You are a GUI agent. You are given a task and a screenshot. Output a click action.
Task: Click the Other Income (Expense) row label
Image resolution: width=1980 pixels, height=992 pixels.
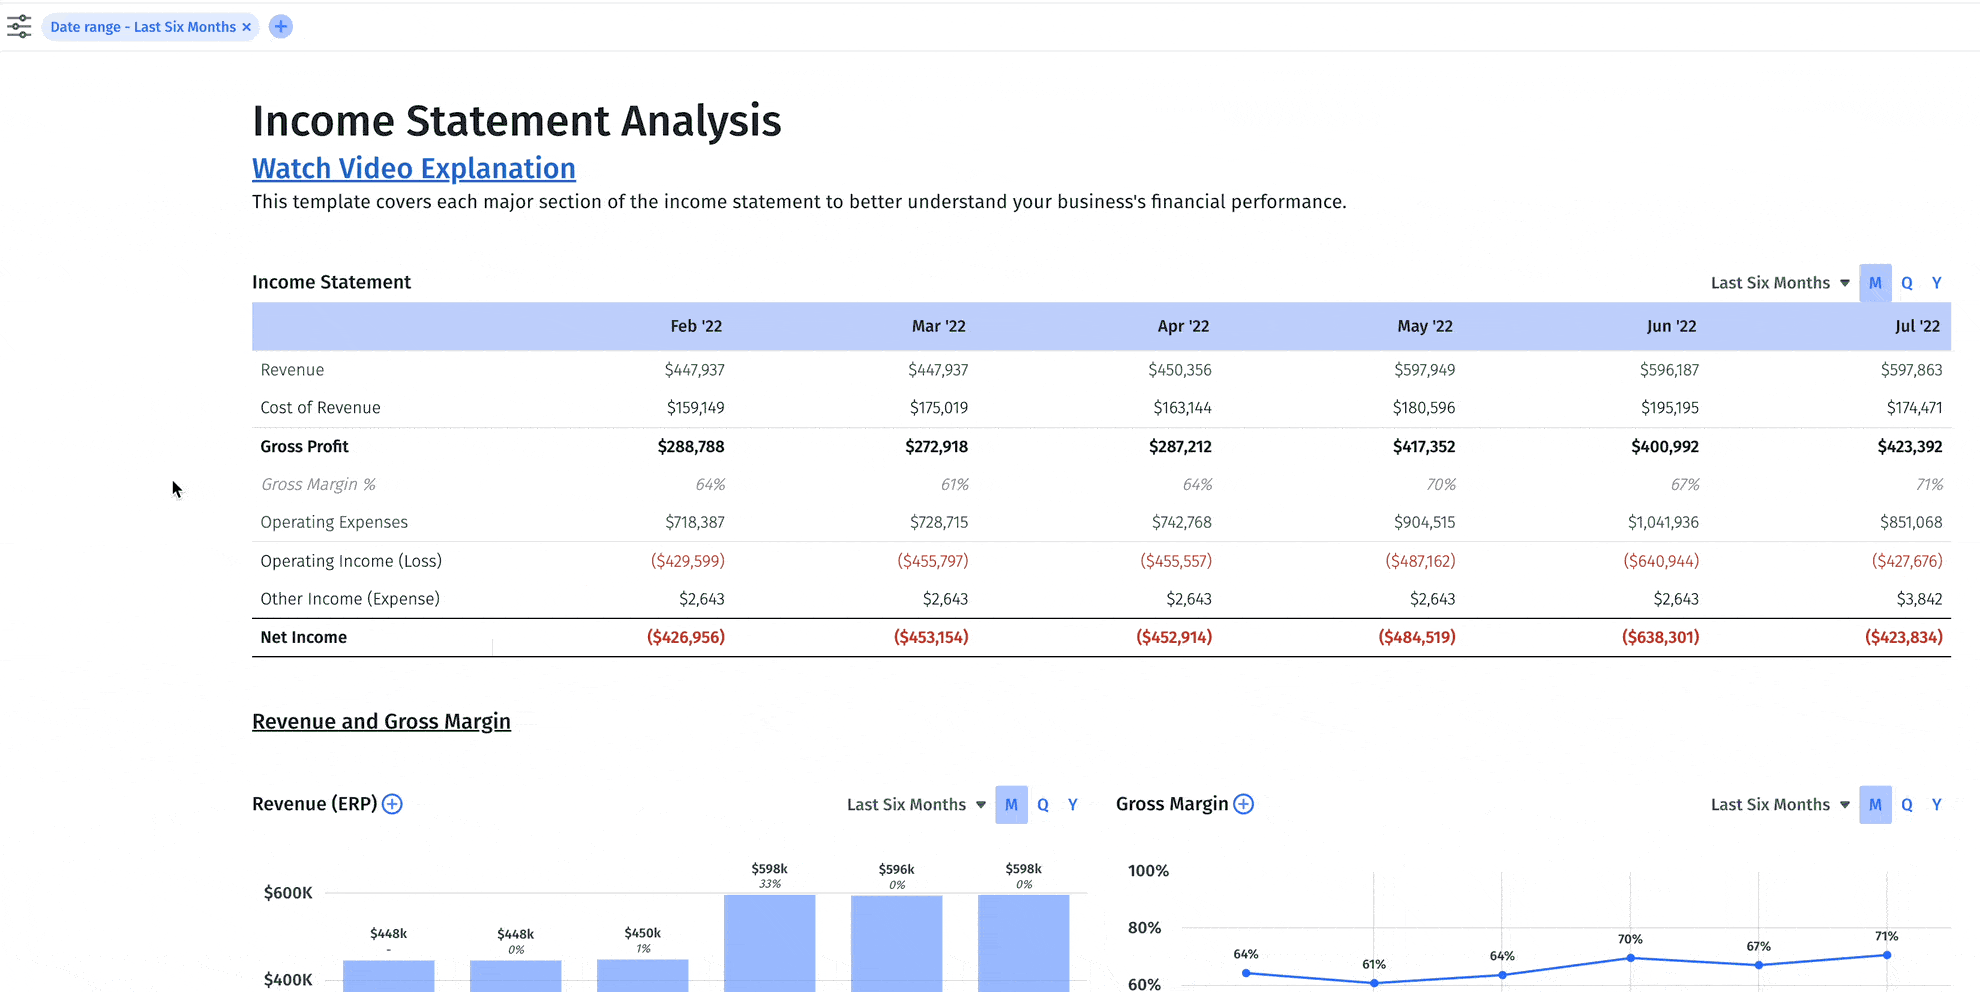[x=350, y=599]
